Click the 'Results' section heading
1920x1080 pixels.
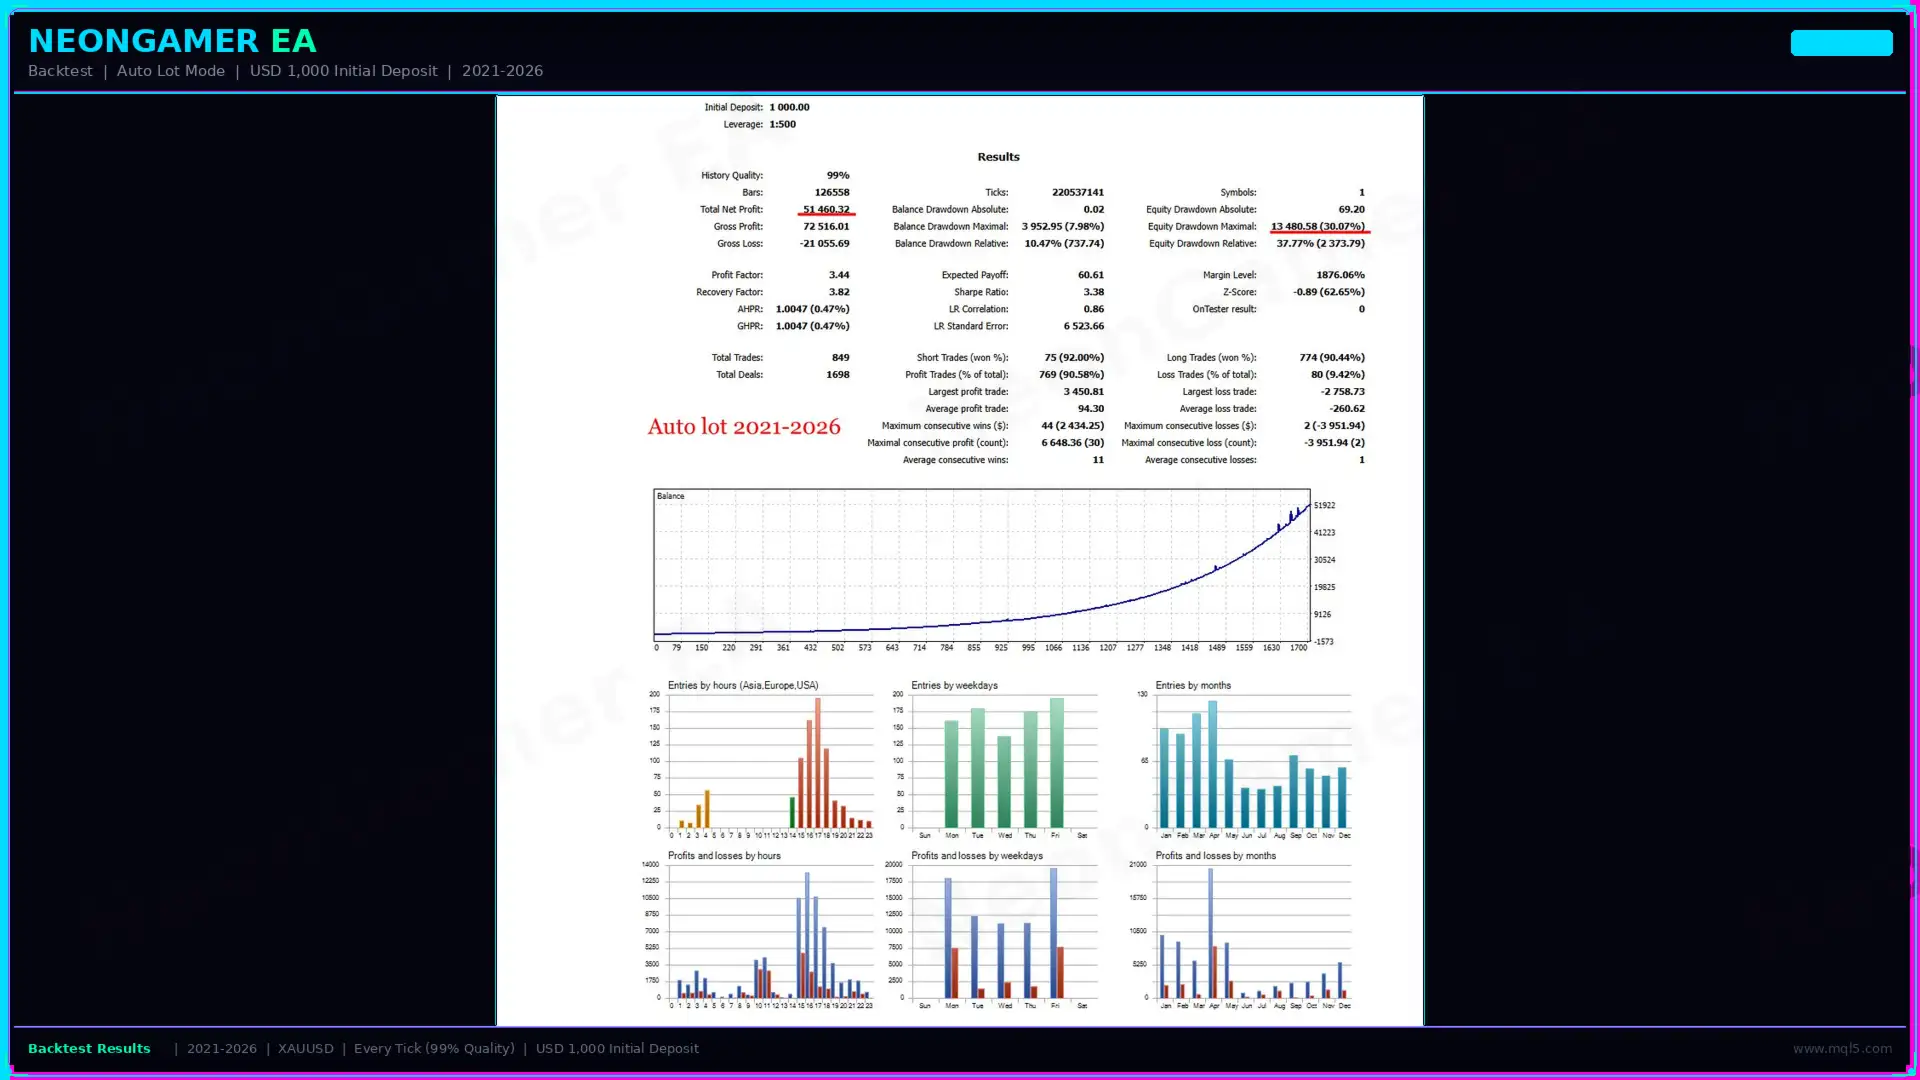pyautogui.click(x=998, y=157)
